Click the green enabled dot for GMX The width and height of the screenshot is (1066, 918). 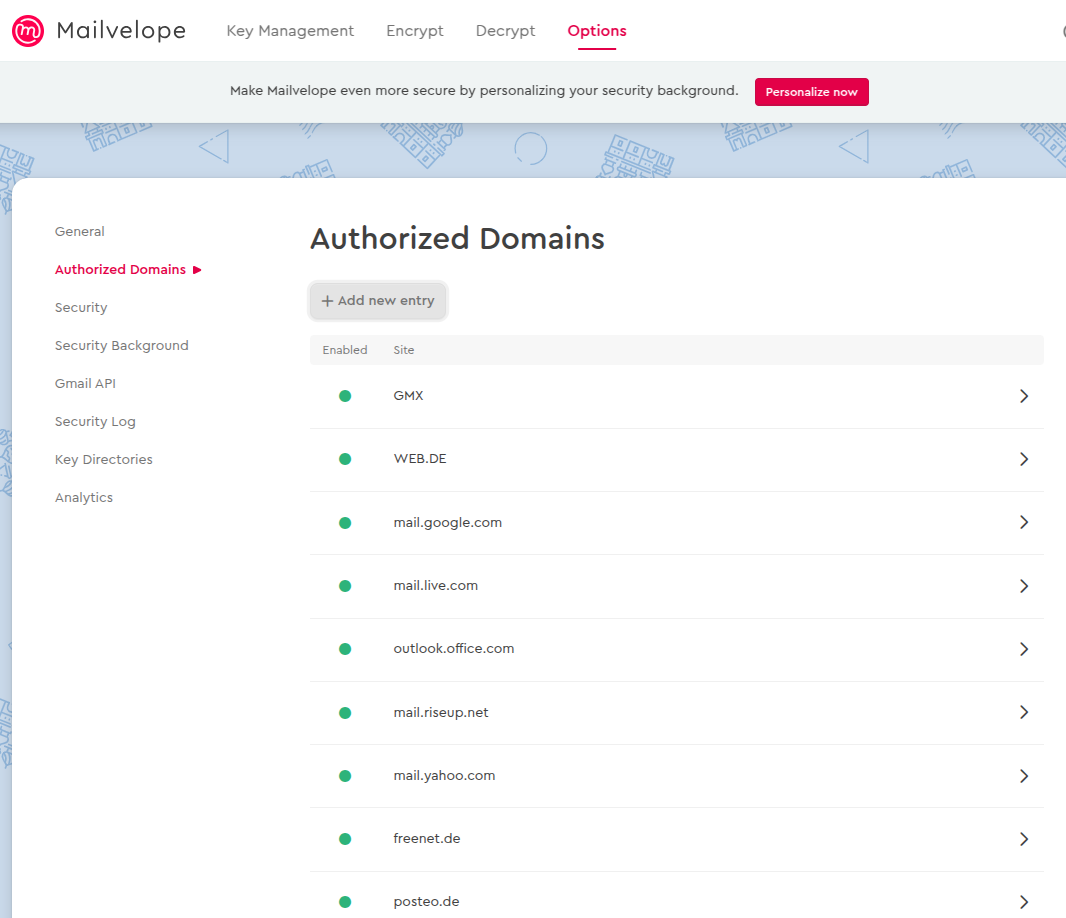pos(345,396)
